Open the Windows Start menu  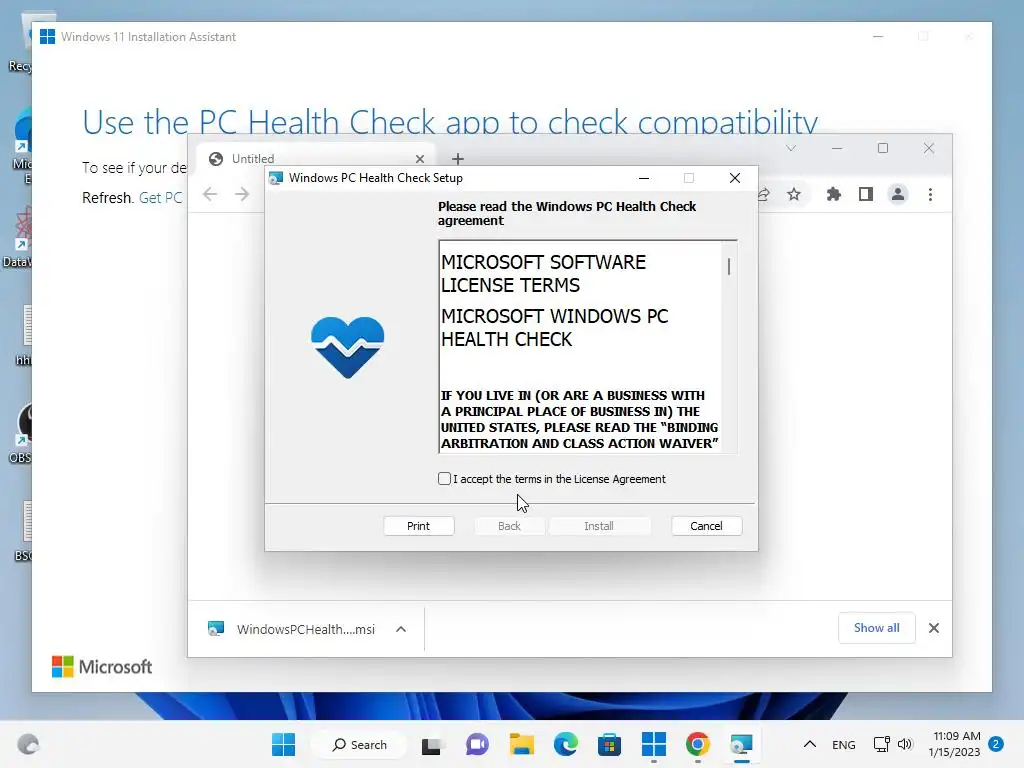pyautogui.click(x=283, y=744)
